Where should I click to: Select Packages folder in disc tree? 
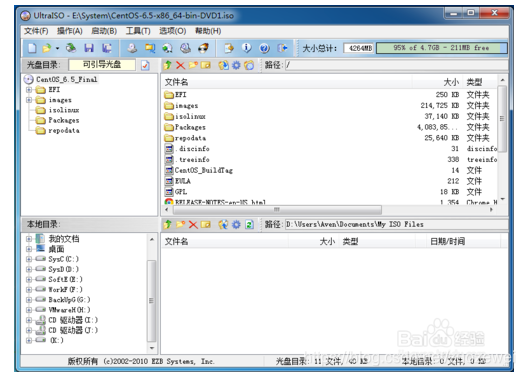point(64,120)
